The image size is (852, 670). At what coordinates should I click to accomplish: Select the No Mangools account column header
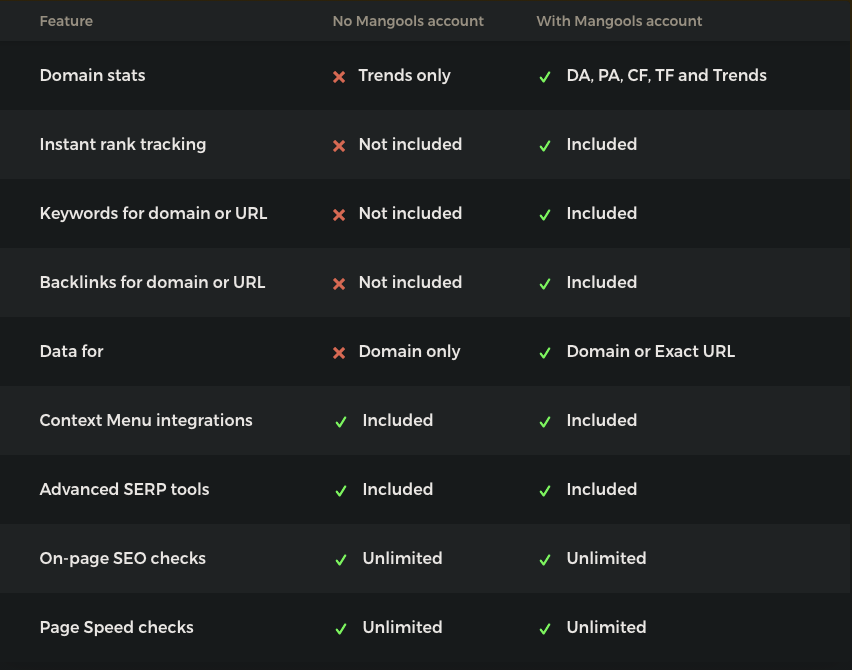pyautogui.click(x=408, y=21)
